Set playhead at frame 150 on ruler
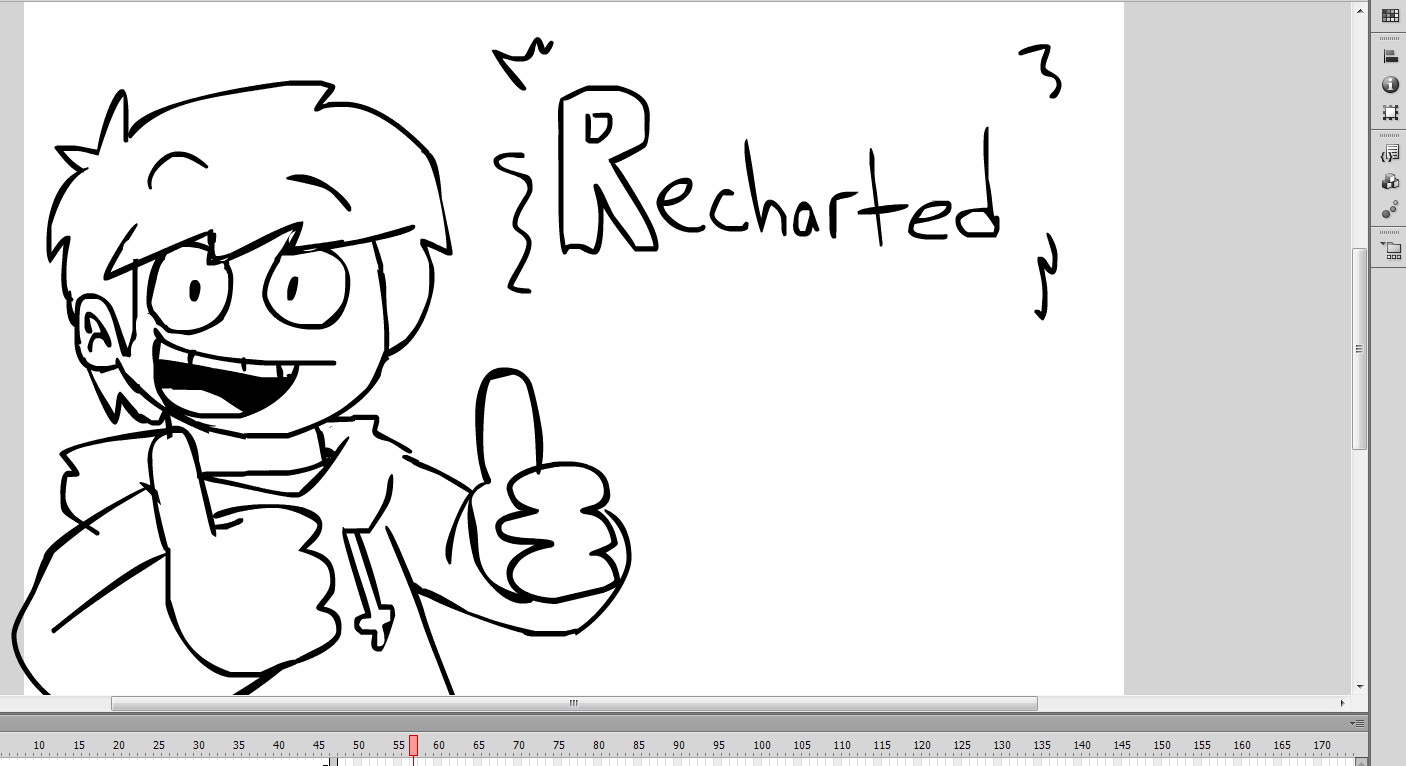The height and width of the screenshot is (766, 1406). pos(1162,745)
